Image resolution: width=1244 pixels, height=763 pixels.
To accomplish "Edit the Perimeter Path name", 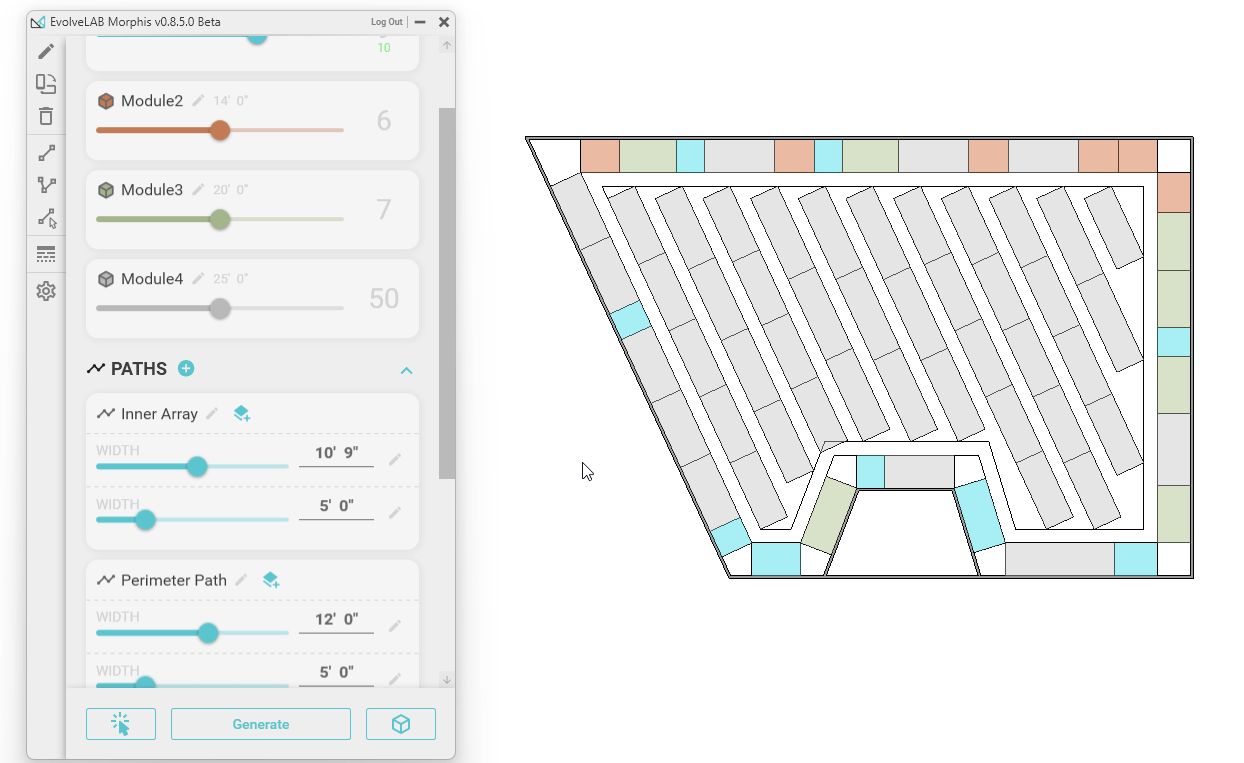I will pyautogui.click(x=241, y=580).
